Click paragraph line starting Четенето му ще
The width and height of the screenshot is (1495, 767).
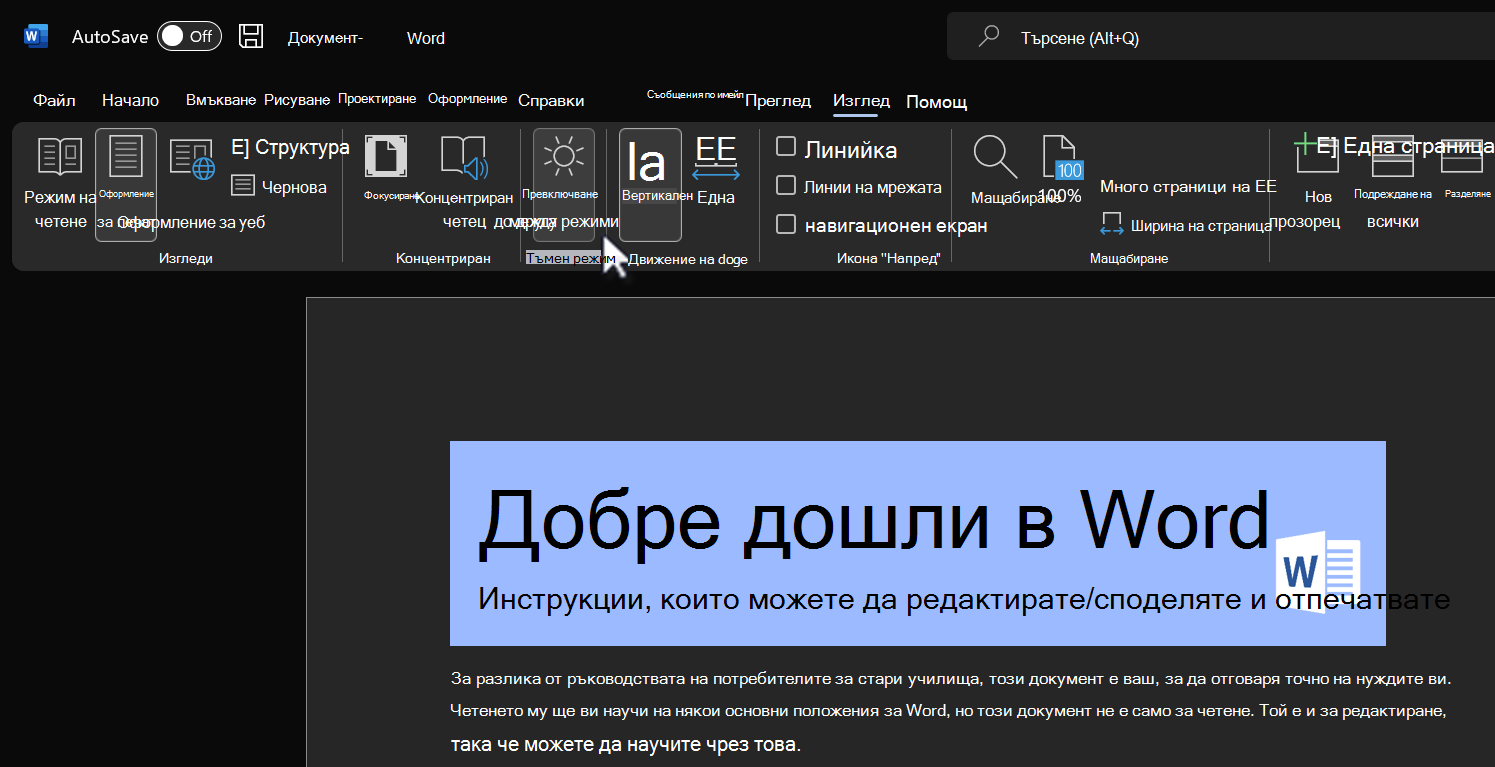948,712
